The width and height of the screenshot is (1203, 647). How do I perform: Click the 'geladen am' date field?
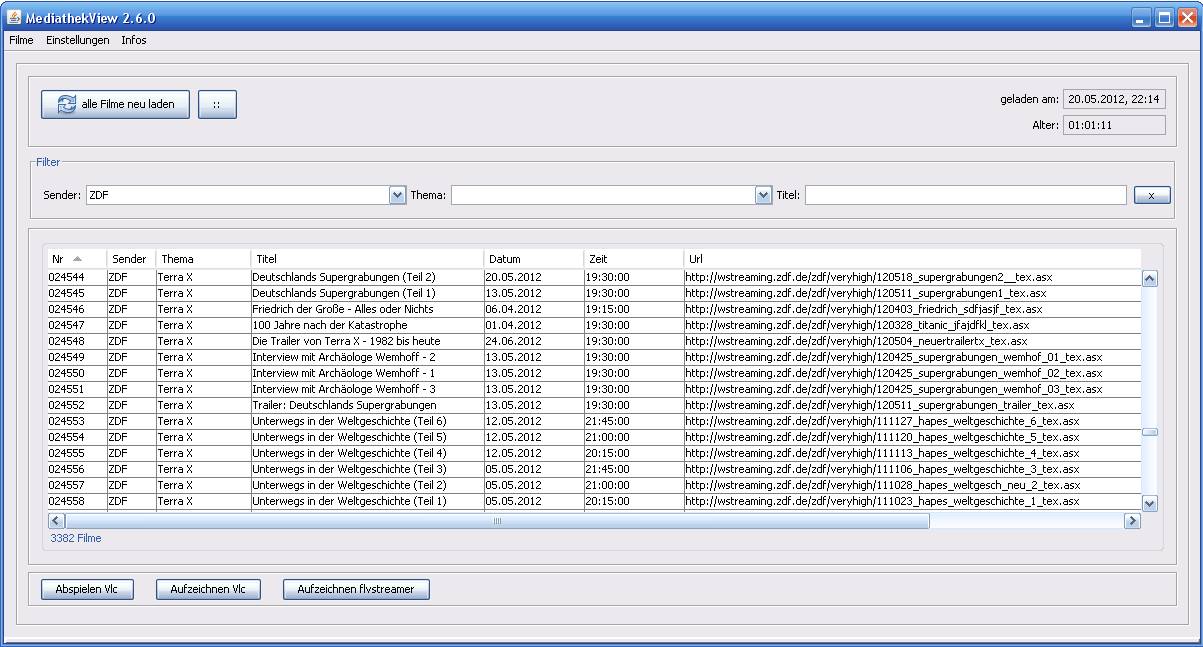1114,99
